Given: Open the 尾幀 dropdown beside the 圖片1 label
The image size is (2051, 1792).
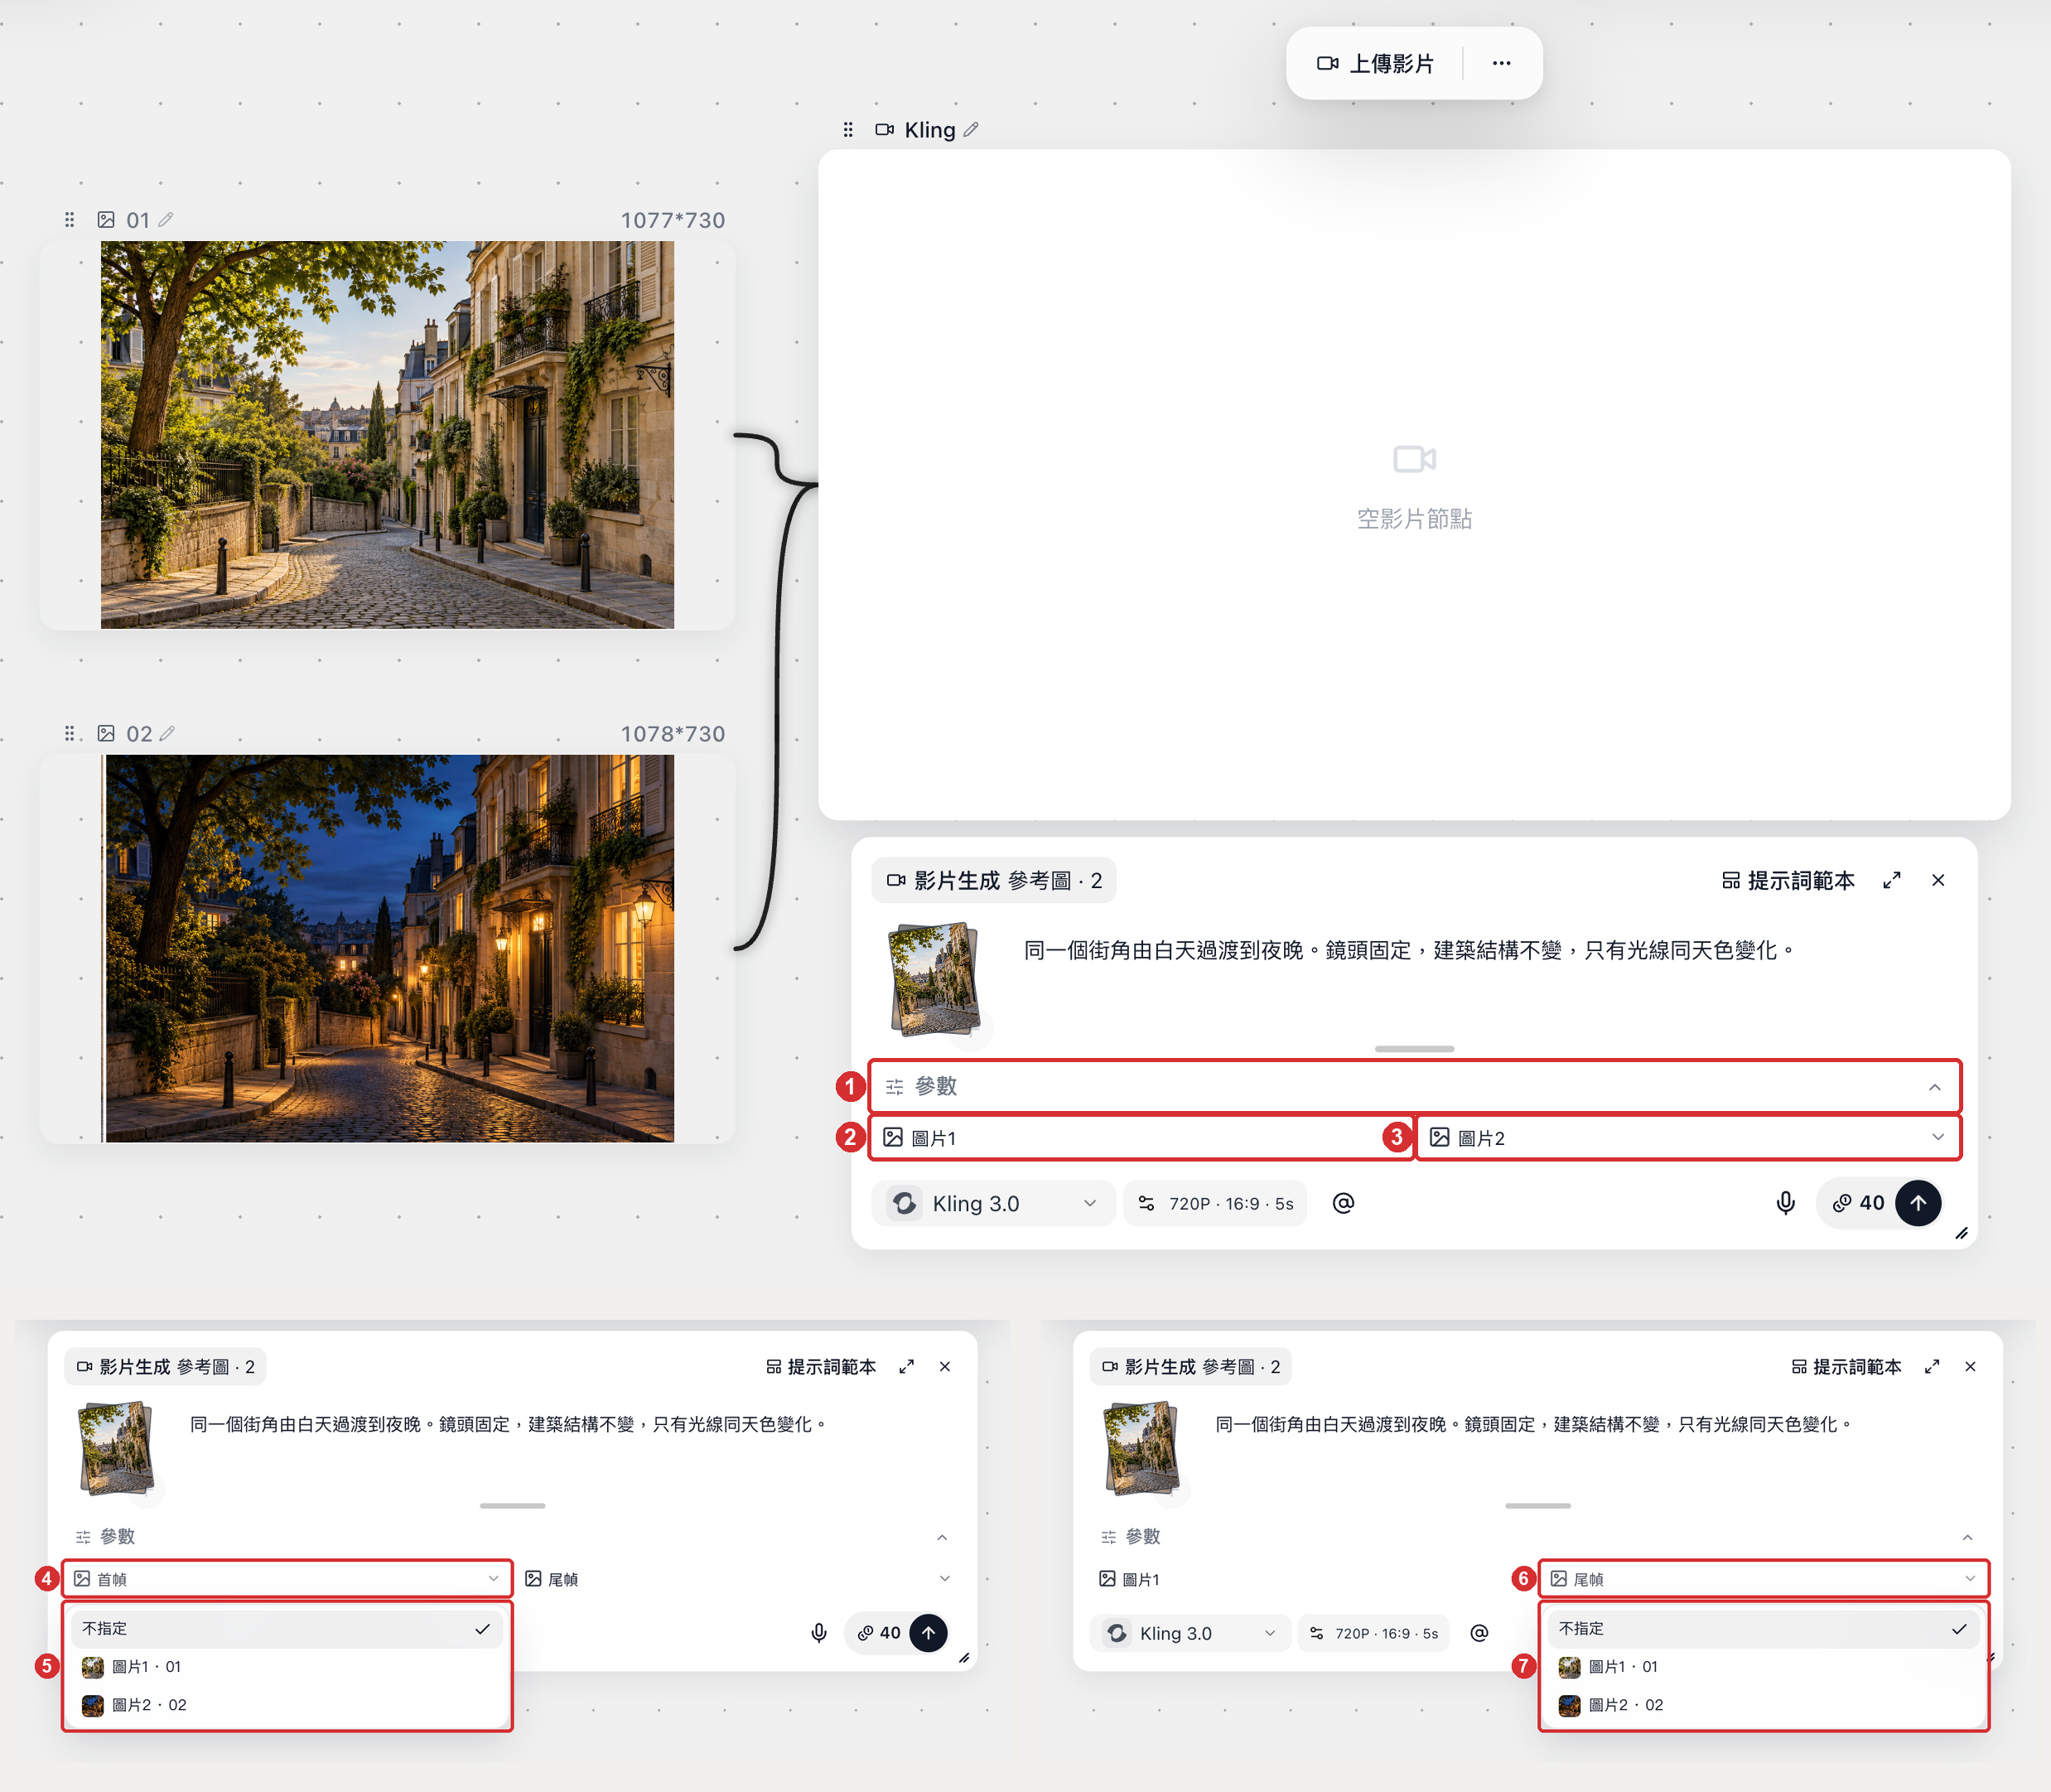Looking at the screenshot, I should (x=1763, y=1579).
